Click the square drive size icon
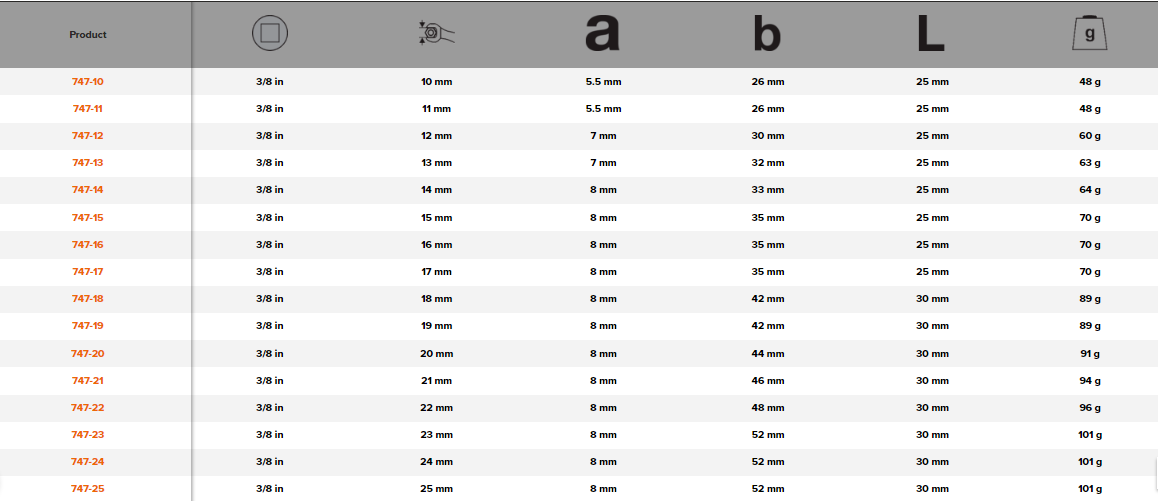Viewport: 1158px width, 501px height. pos(269,34)
